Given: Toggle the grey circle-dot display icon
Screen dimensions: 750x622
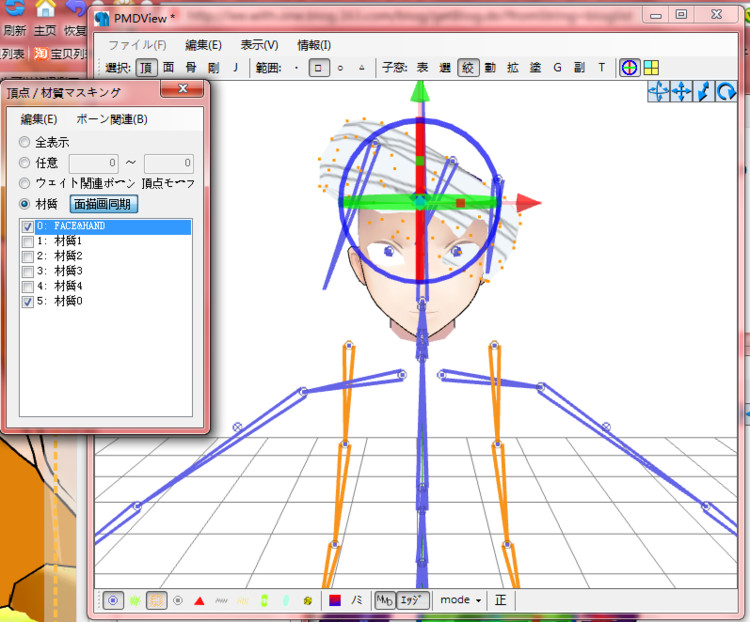Looking at the screenshot, I should click(178, 600).
